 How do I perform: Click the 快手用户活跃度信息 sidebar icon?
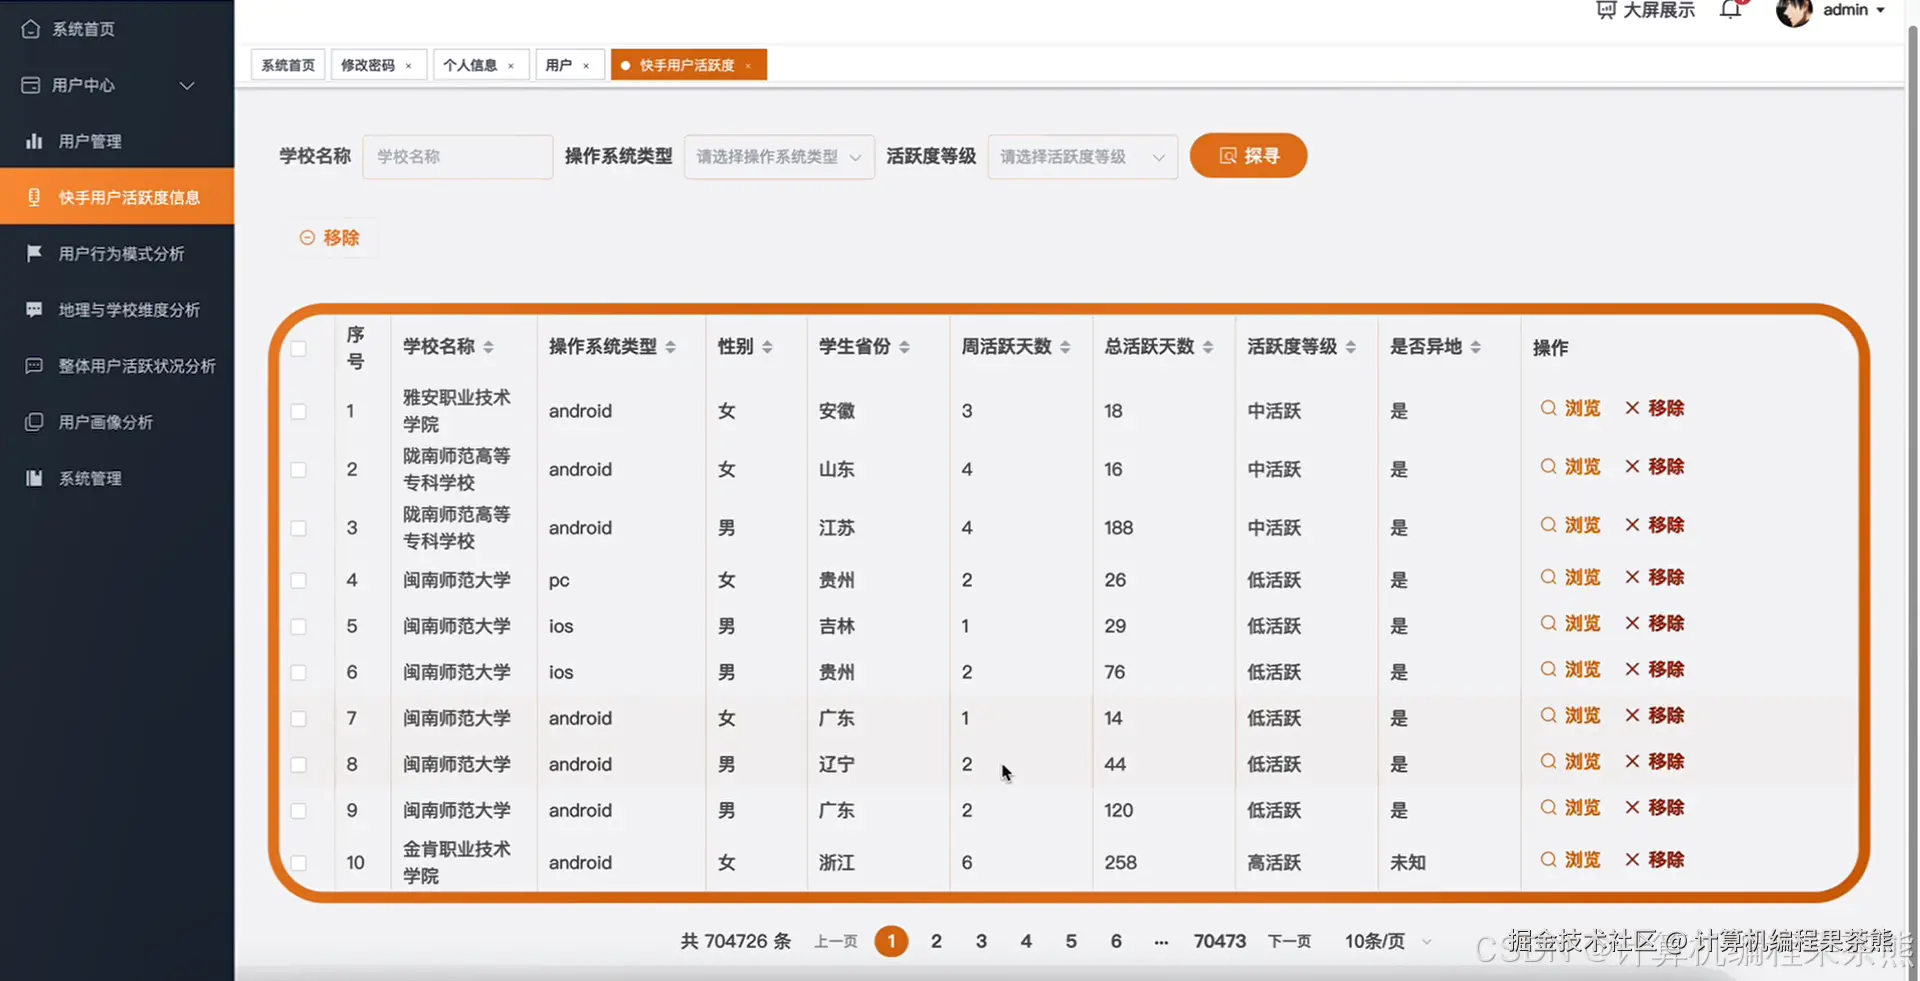(x=34, y=197)
